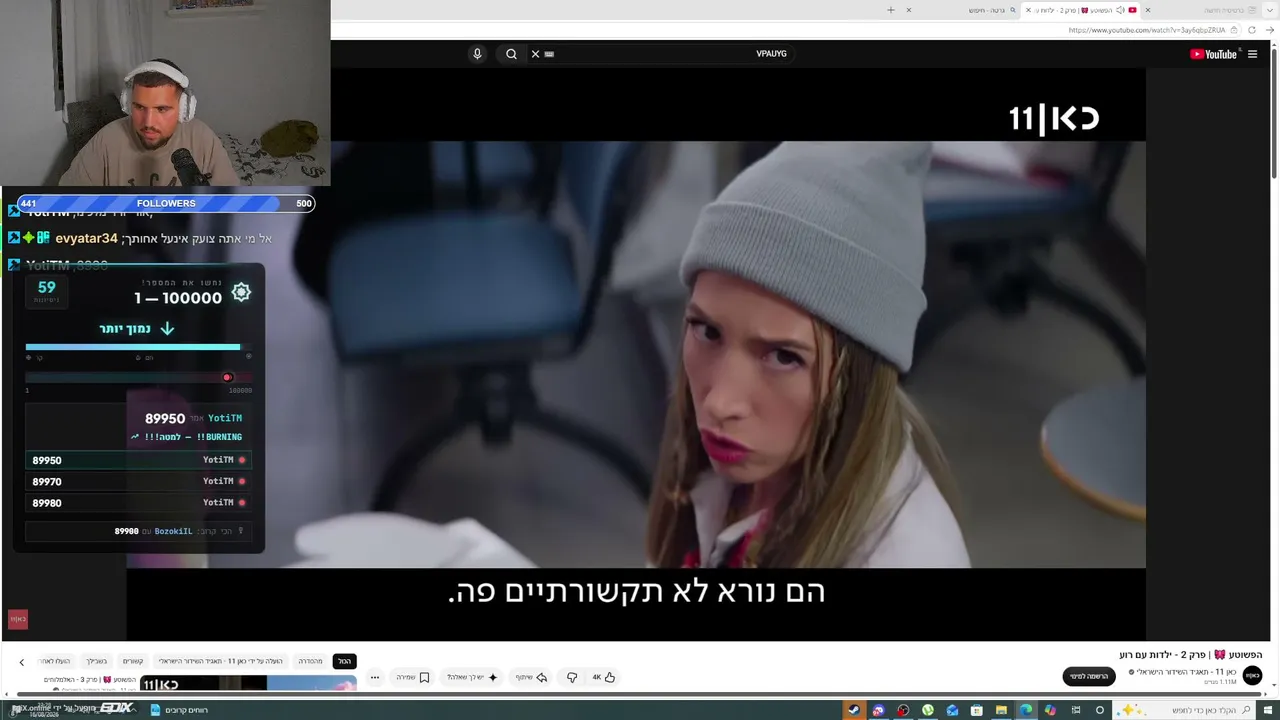Open Steam from the taskbar

point(854,710)
